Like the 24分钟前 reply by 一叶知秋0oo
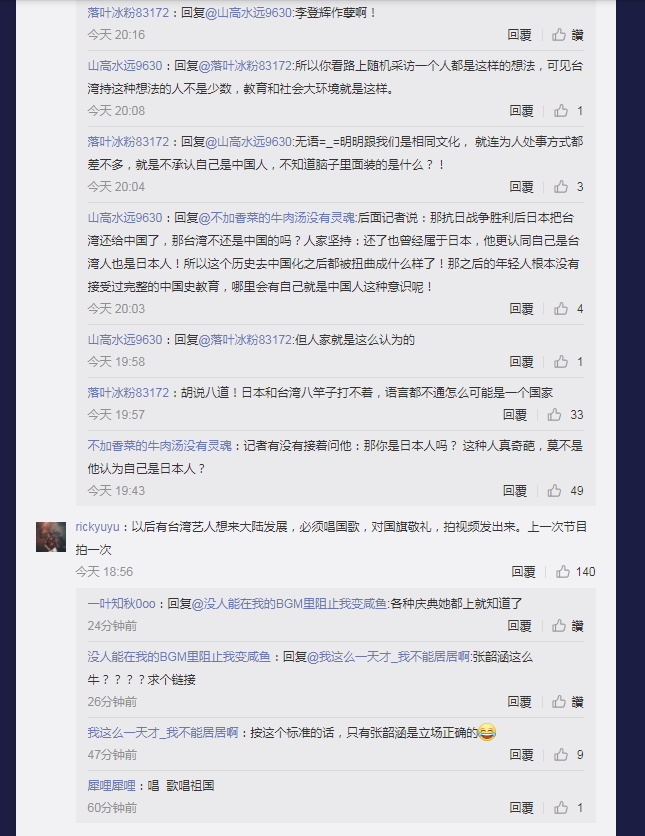Viewport: 645px width, 836px height. click(x=559, y=625)
